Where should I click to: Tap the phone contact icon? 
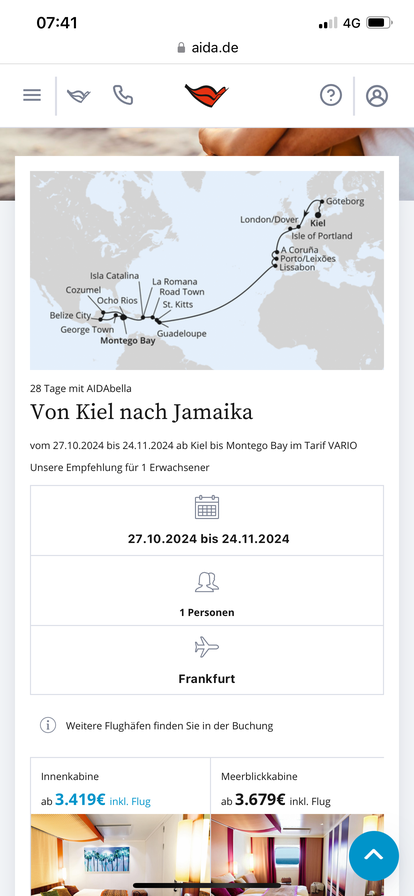coord(123,95)
